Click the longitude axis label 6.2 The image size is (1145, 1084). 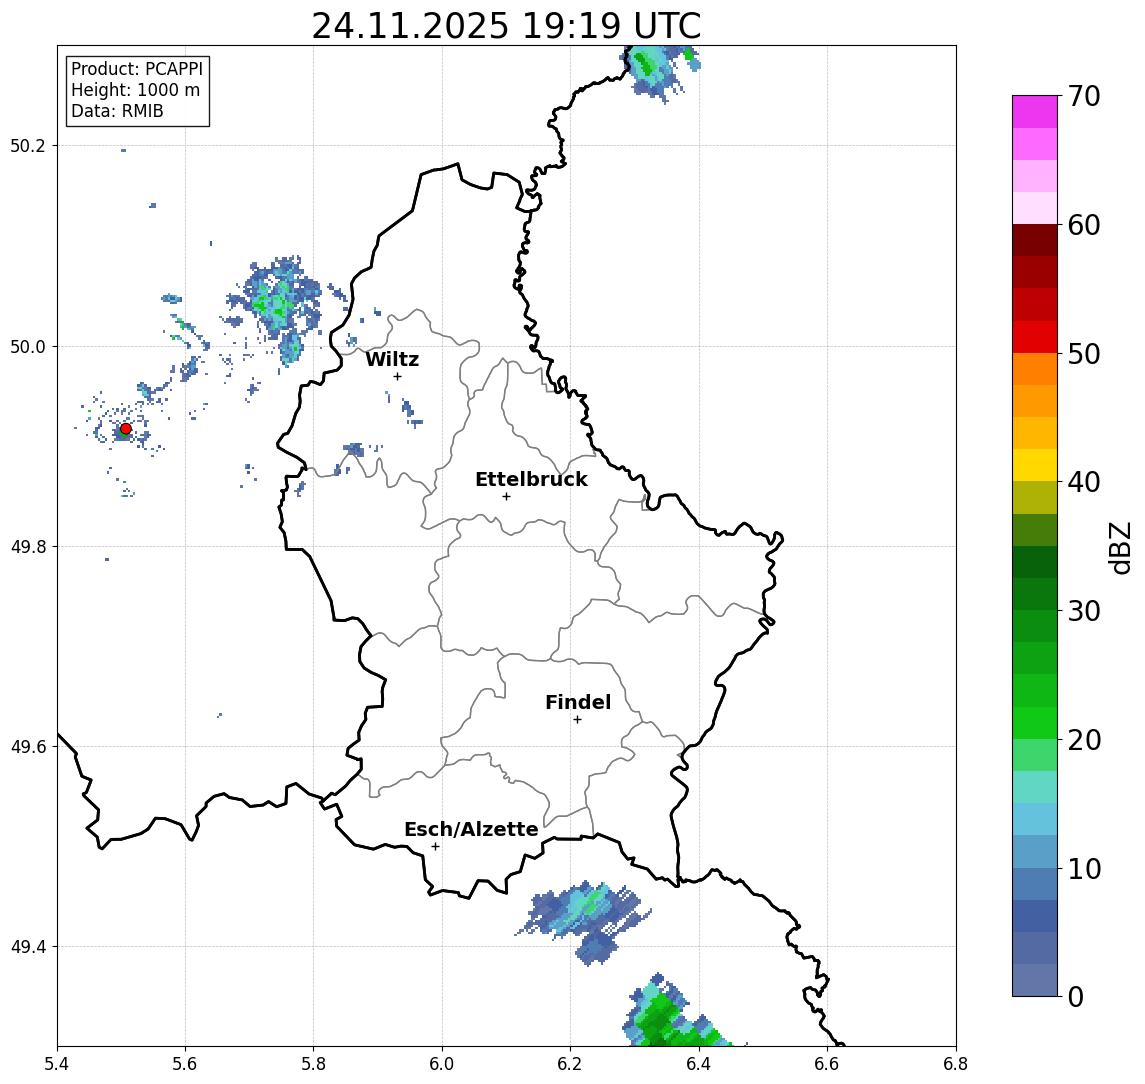[x=570, y=1064]
